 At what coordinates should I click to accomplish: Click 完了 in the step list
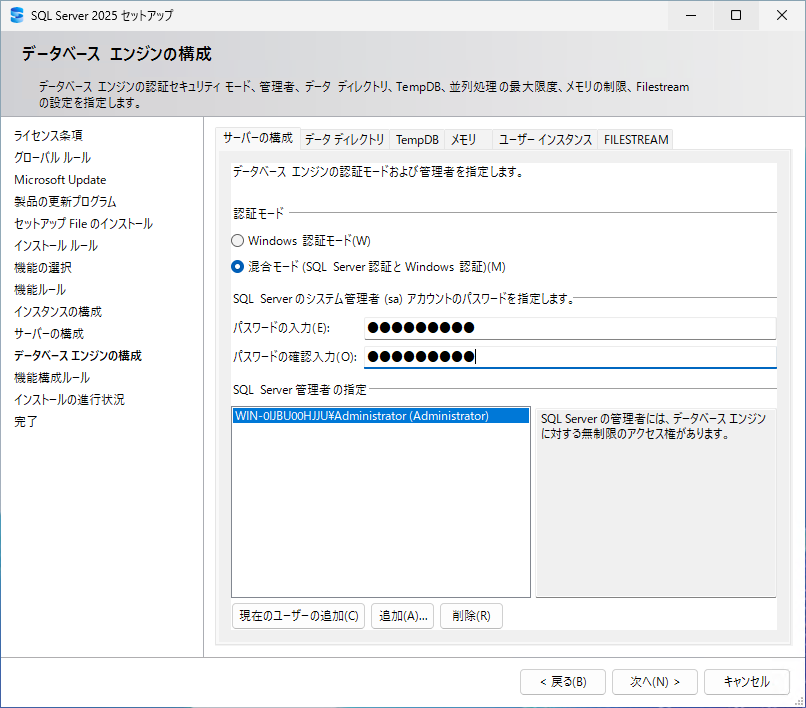26,422
